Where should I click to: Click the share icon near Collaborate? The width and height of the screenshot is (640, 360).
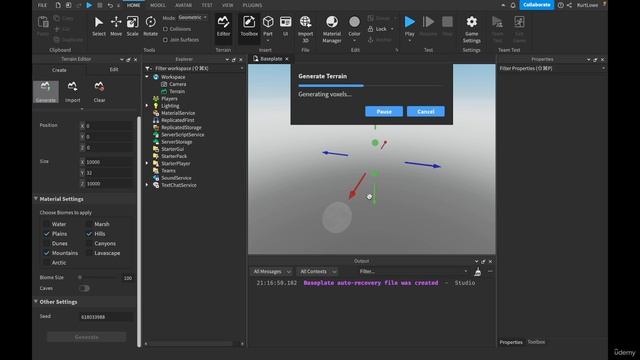click(569, 5)
